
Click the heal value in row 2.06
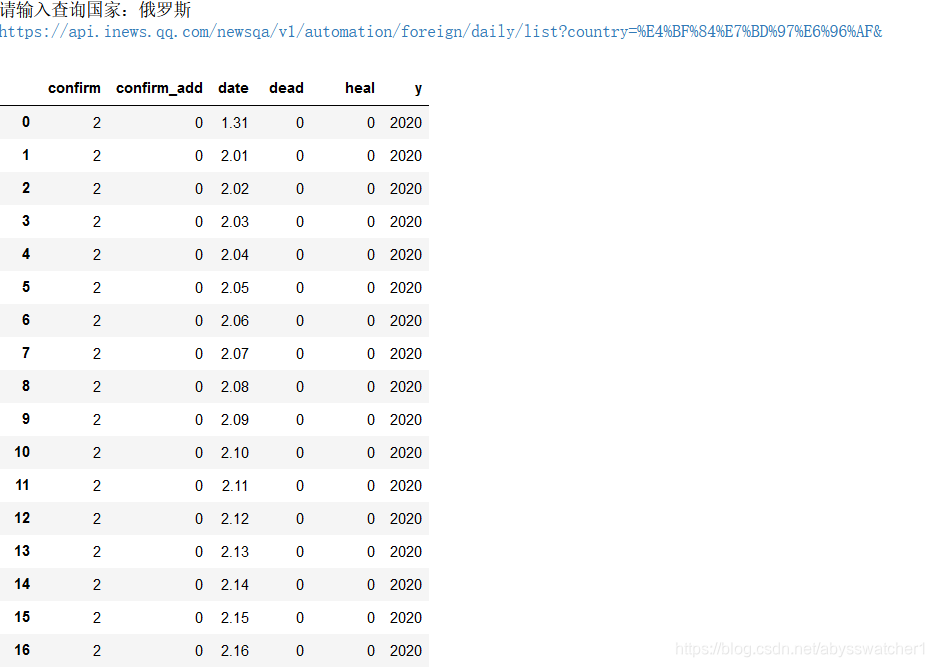click(371, 321)
